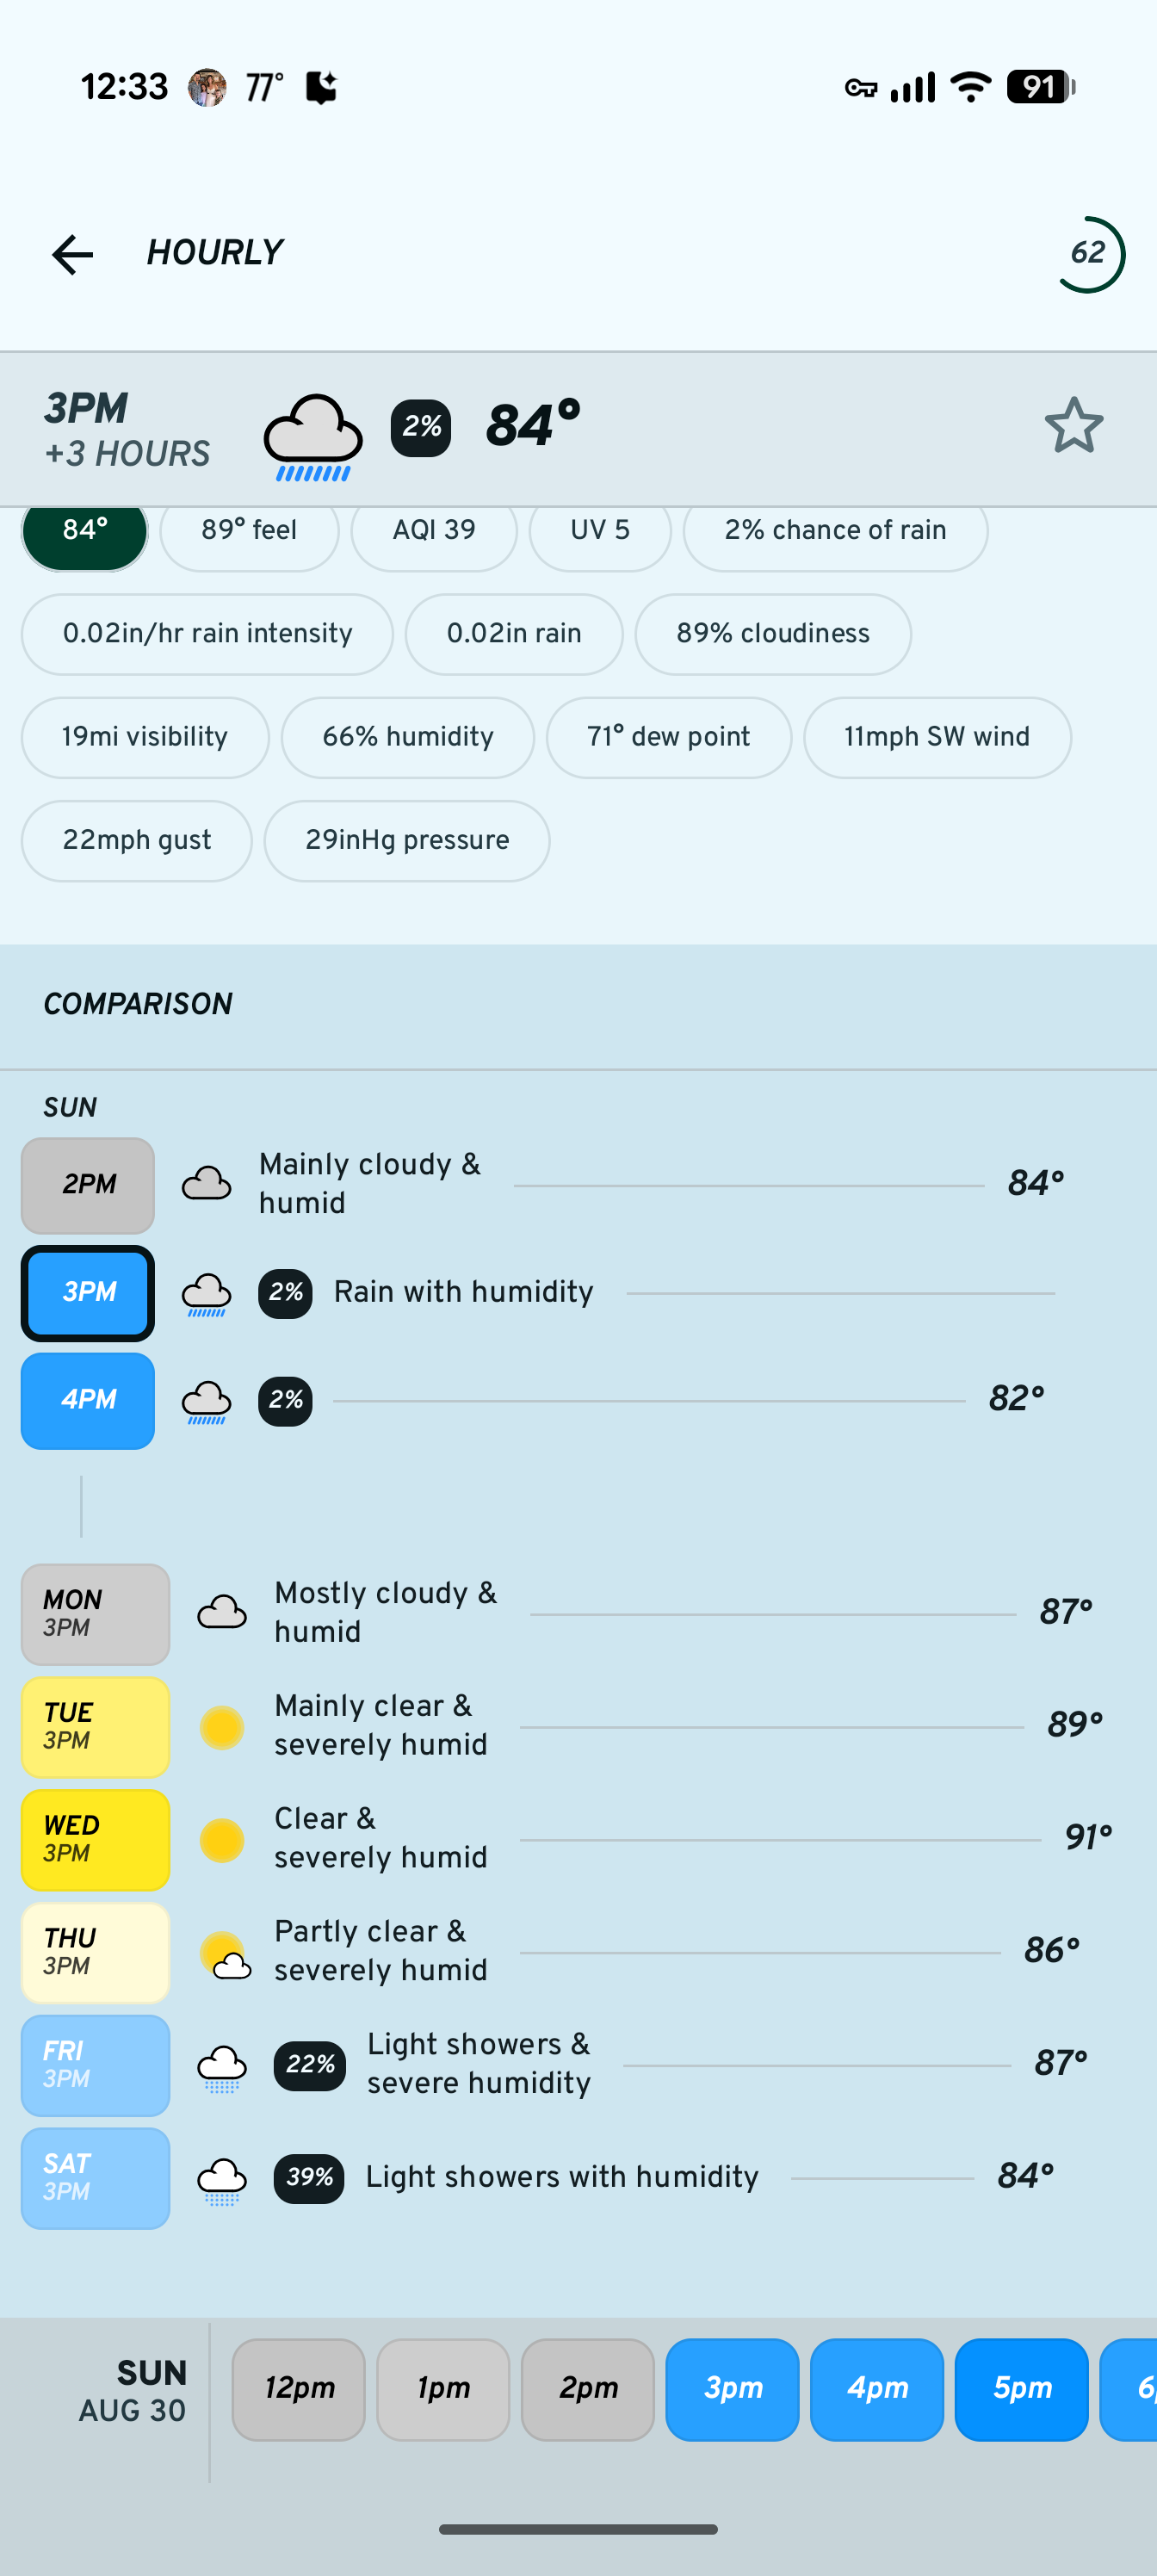The height and width of the screenshot is (2576, 1157).
Task: Open the circular 62 score indicator
Action: (x=1088, y=254)
